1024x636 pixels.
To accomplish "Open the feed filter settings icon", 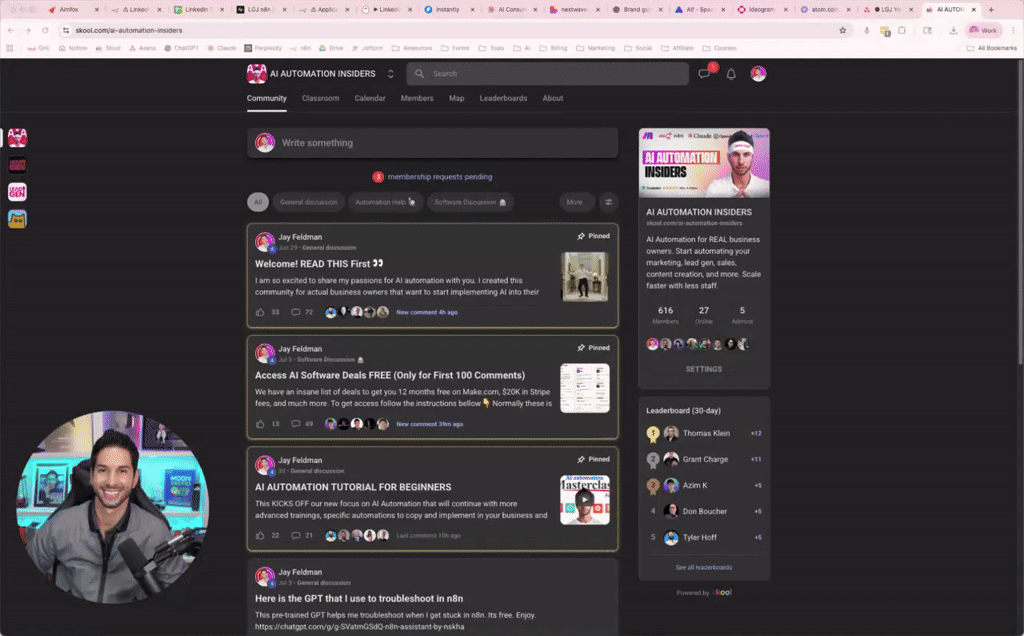I will pos(609,202).
